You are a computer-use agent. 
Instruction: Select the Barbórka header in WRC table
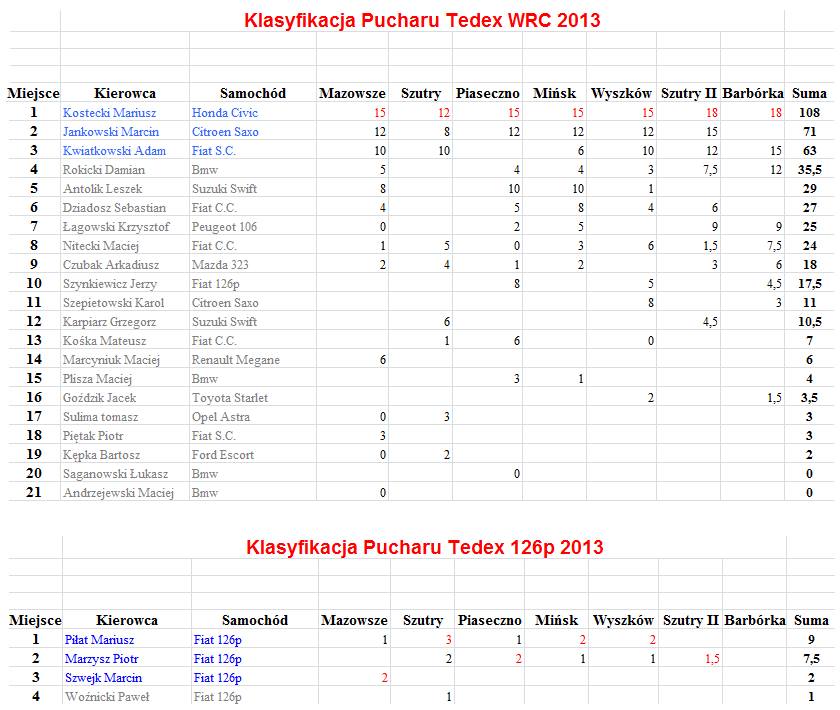point(753,93)
